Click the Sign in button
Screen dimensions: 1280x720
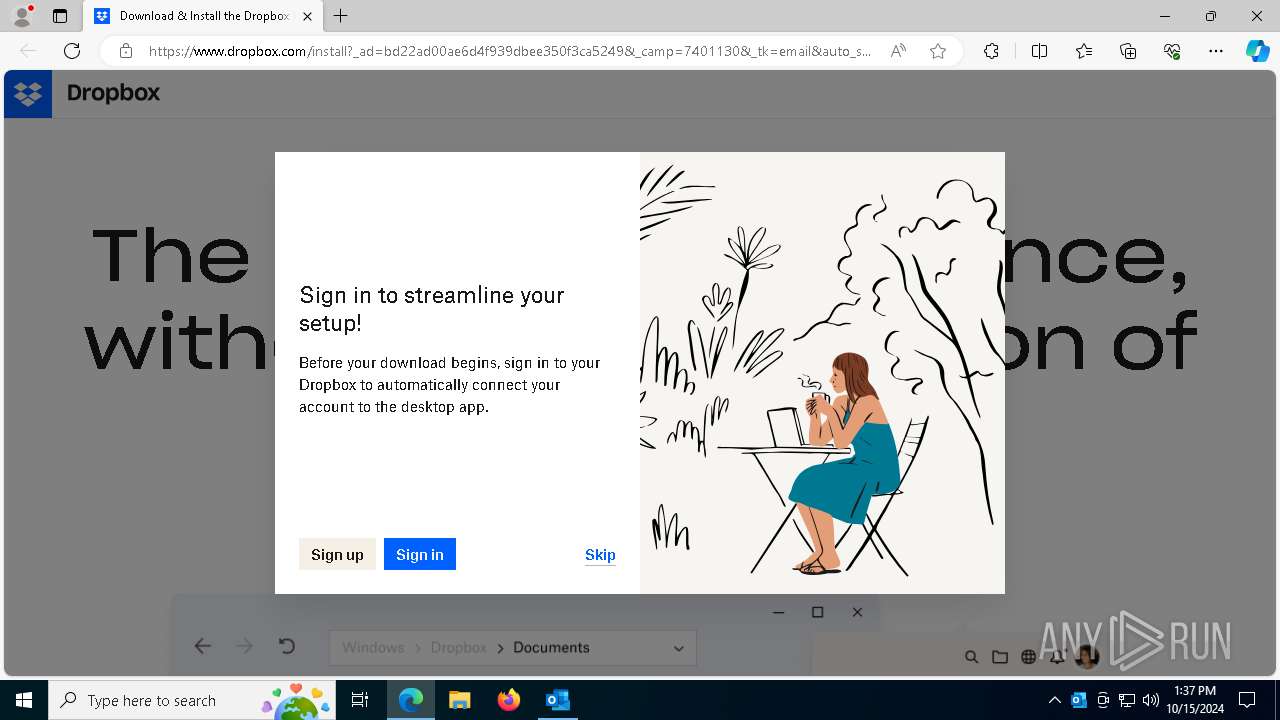[x=420, y=554]
